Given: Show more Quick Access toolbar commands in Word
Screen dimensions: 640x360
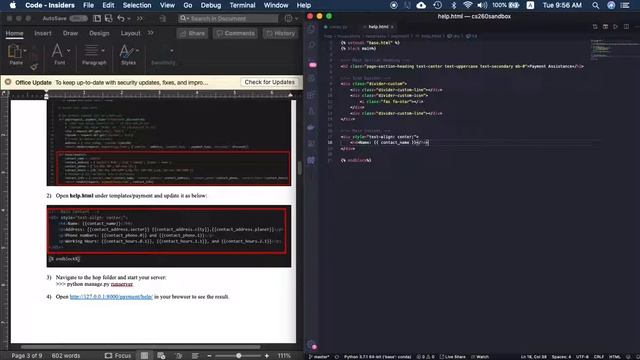Looking at the screenshot, I should tap(140, 18).
